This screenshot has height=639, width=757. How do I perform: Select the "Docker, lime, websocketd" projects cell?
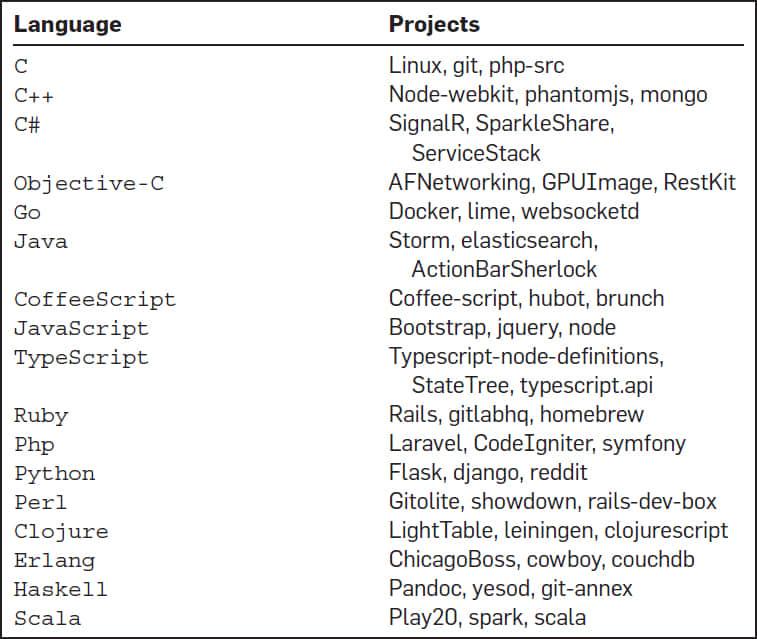tap(513, 212)
